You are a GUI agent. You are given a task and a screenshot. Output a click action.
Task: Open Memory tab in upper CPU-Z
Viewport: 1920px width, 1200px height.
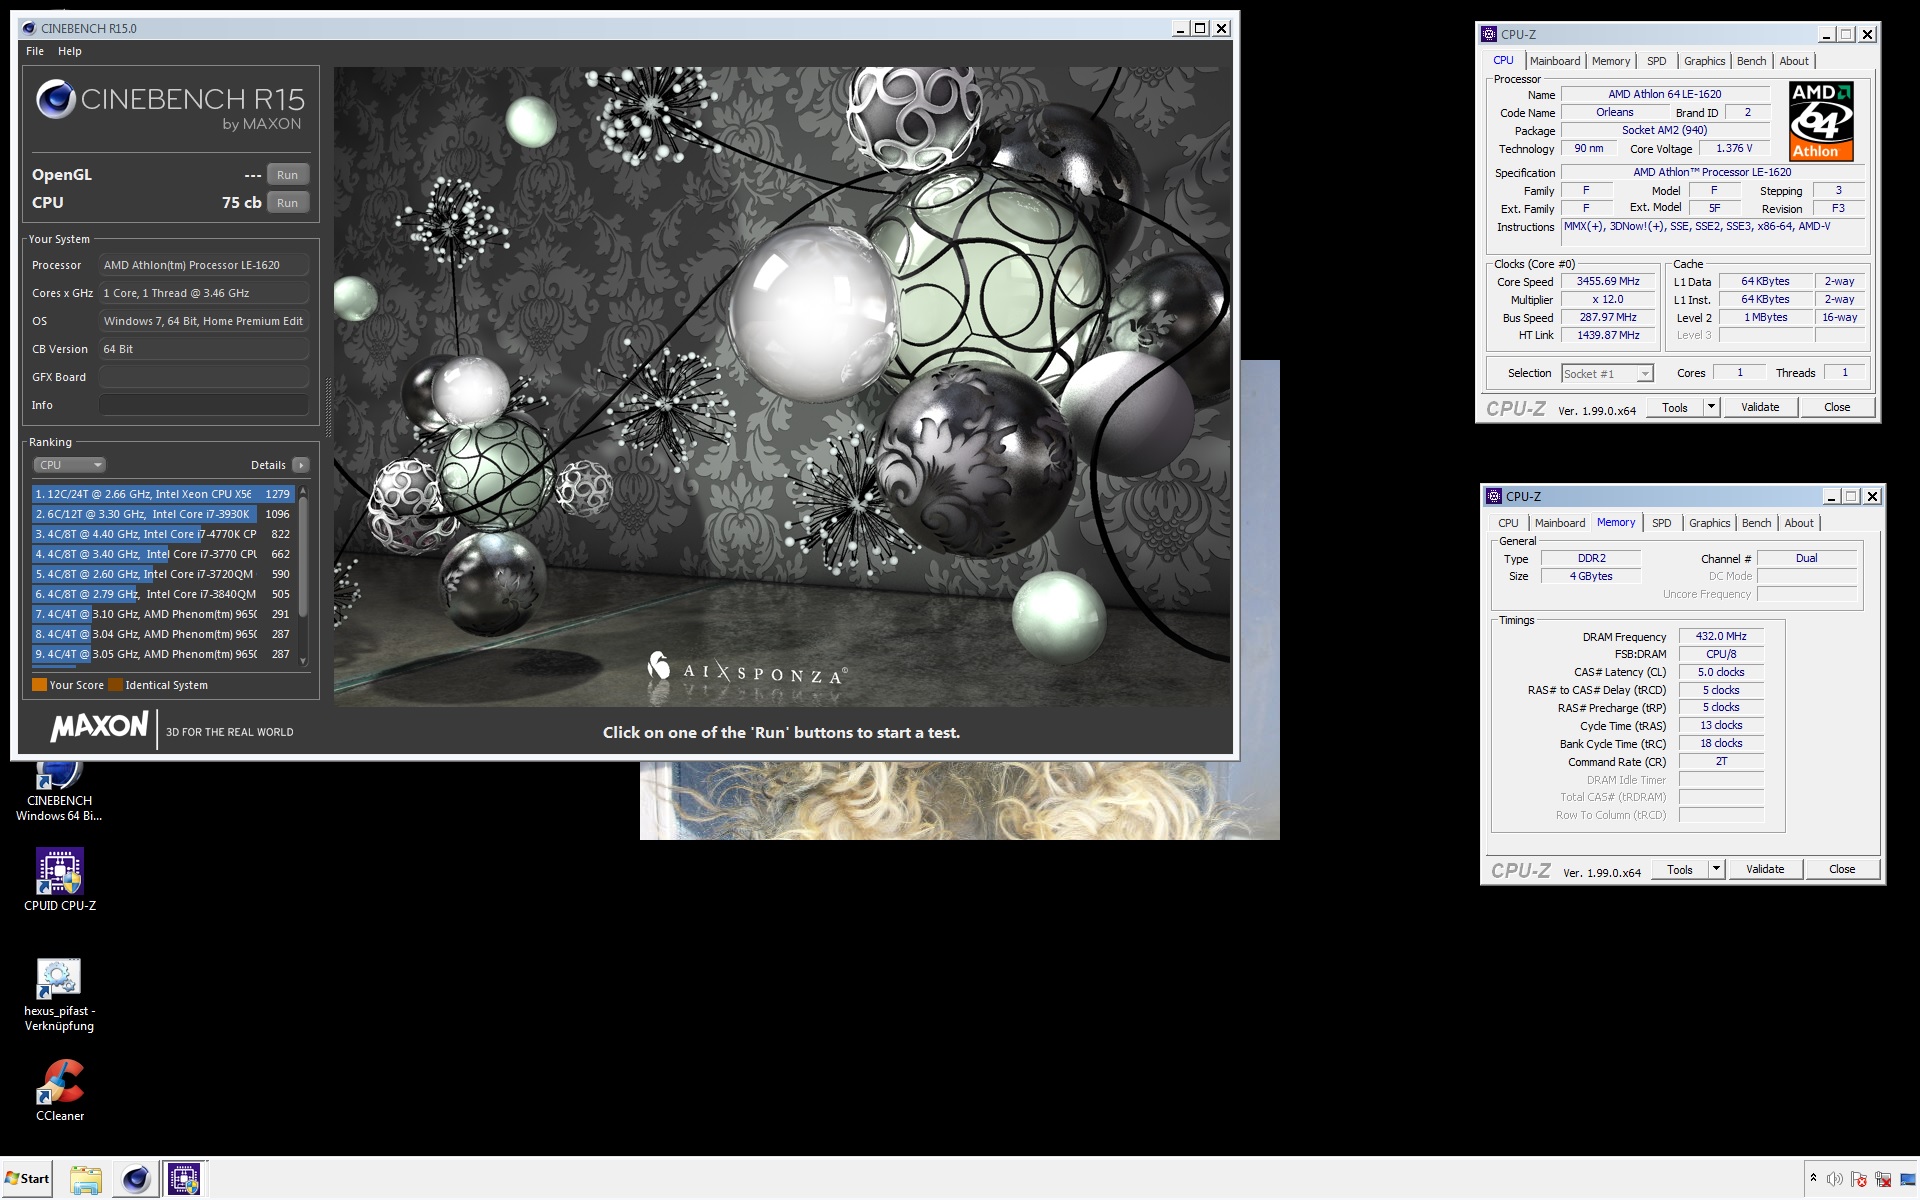tap(1611, 61)
